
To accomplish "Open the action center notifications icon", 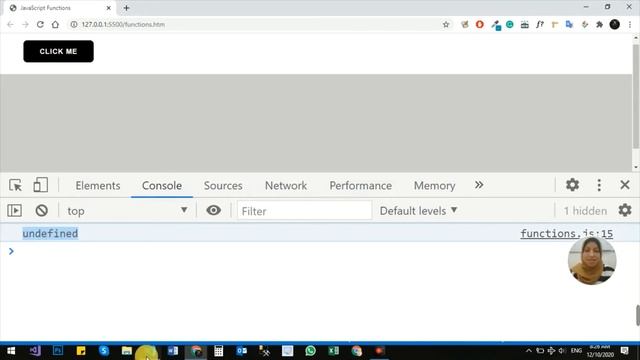I will [624, 351].
